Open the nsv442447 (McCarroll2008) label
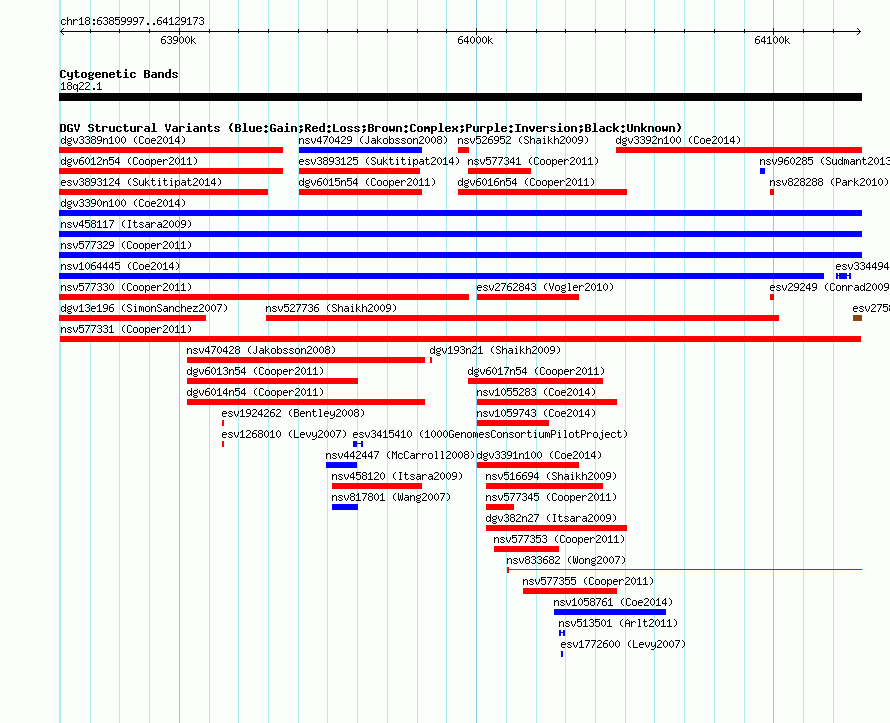This screenshot has width=890, height=723. pyautogui.click(x=400, y=455)
